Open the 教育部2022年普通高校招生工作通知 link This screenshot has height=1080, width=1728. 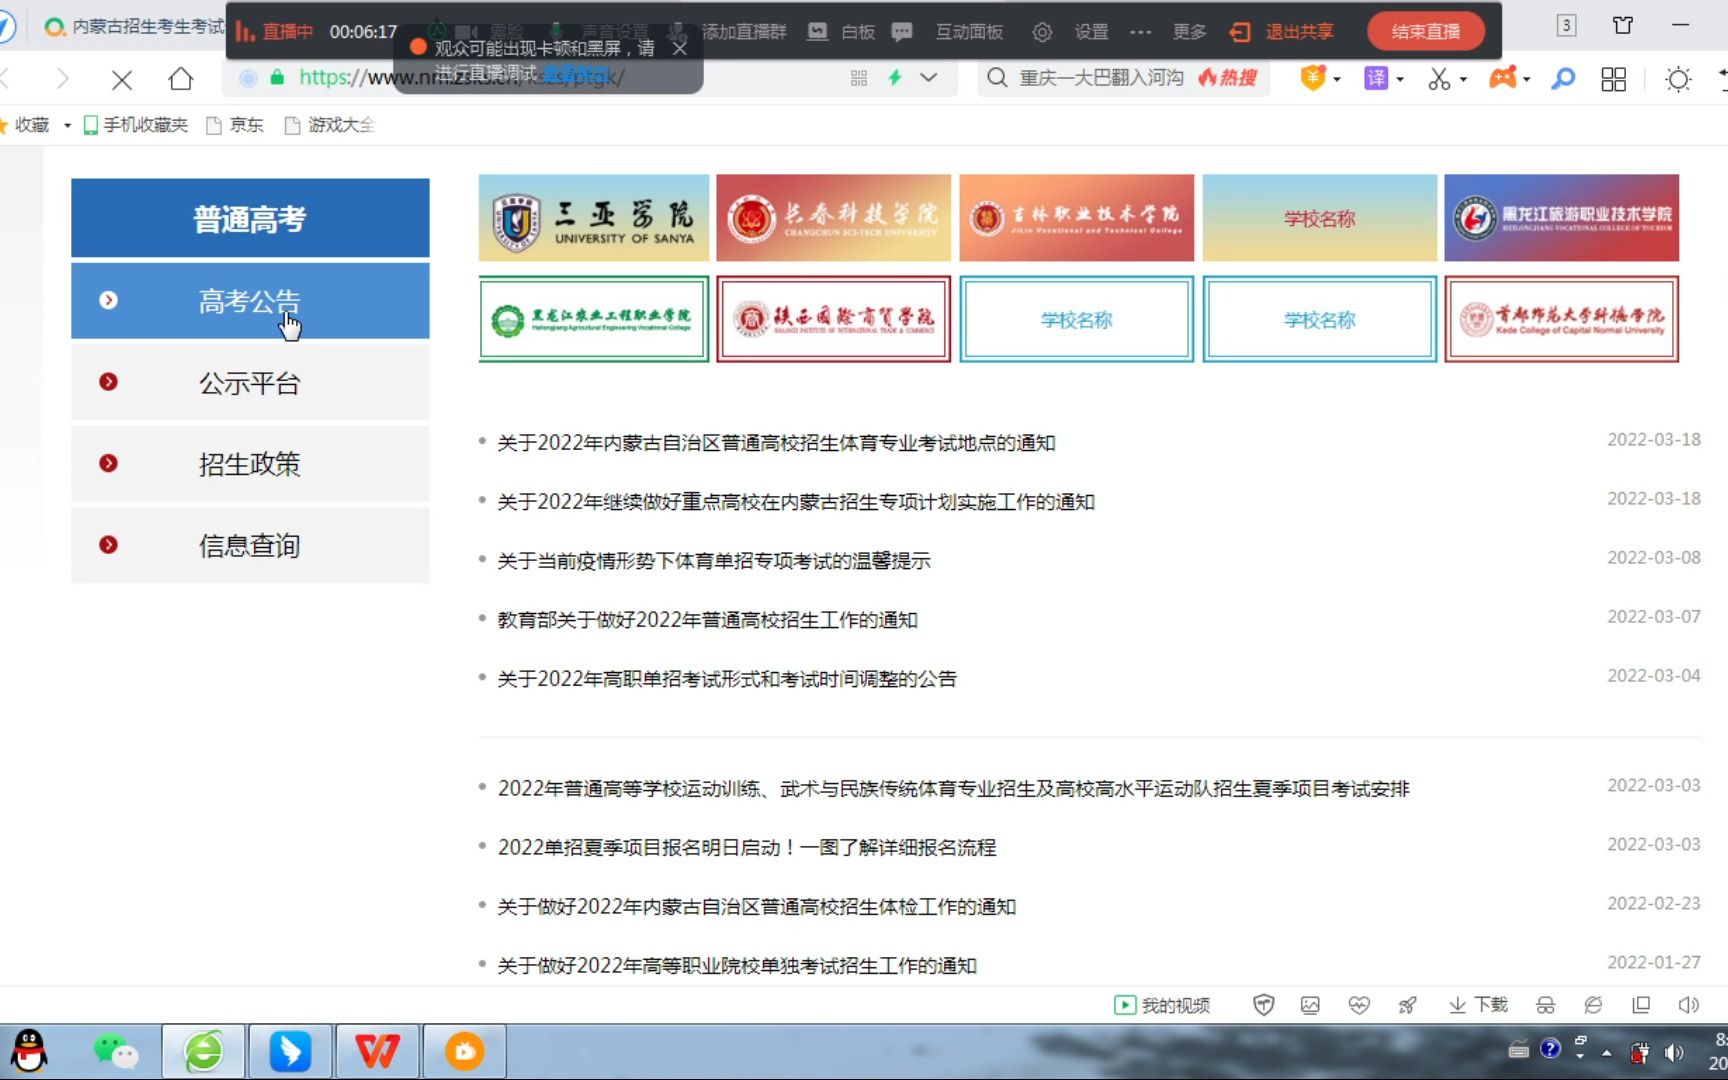706,619
